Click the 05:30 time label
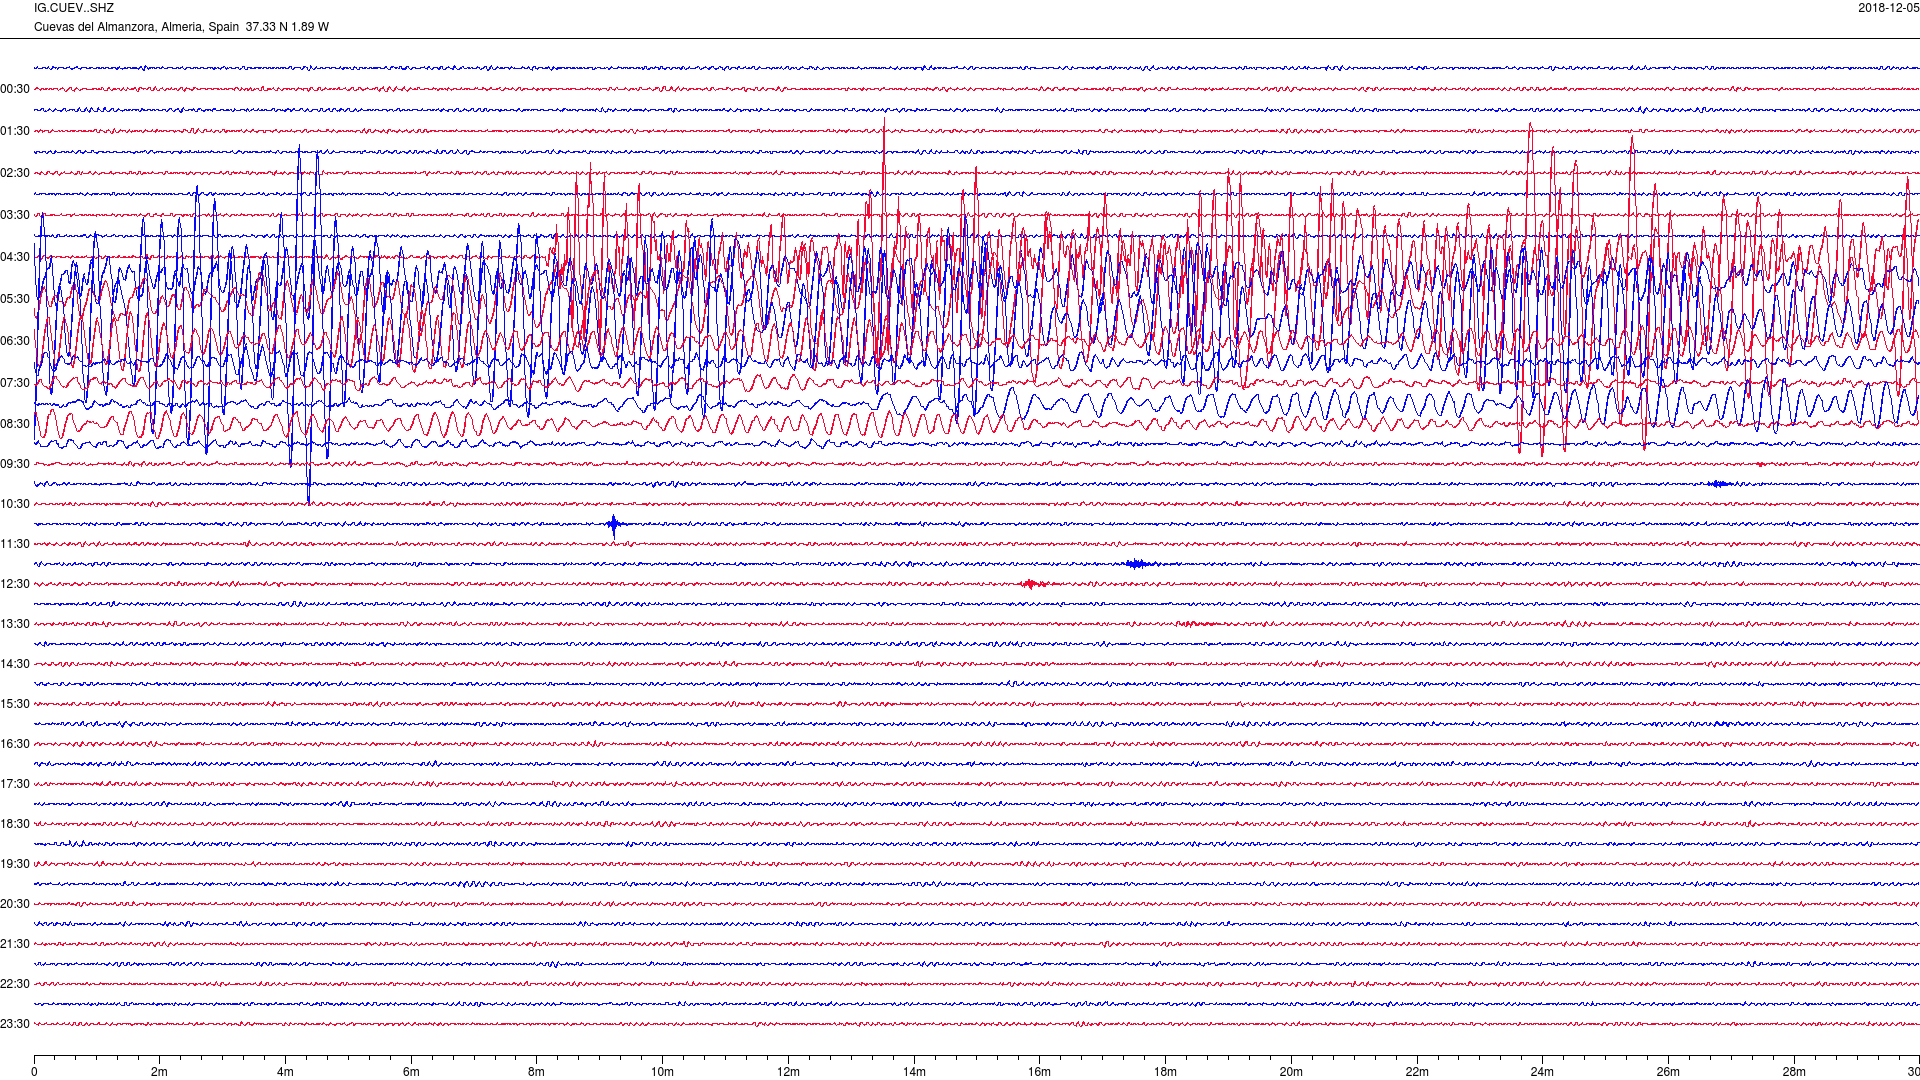The height and width of the screenshot is (1080, 1920). pyautogui.click(x=15, y=299)
